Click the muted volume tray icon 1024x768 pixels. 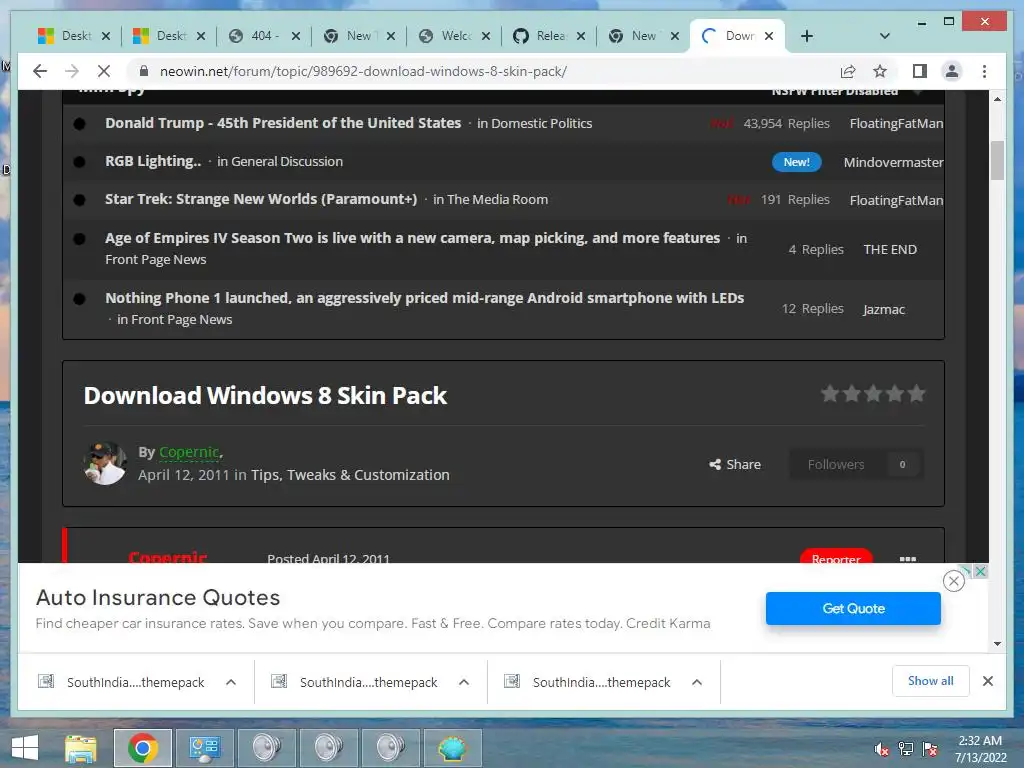[x=881, y=749]
